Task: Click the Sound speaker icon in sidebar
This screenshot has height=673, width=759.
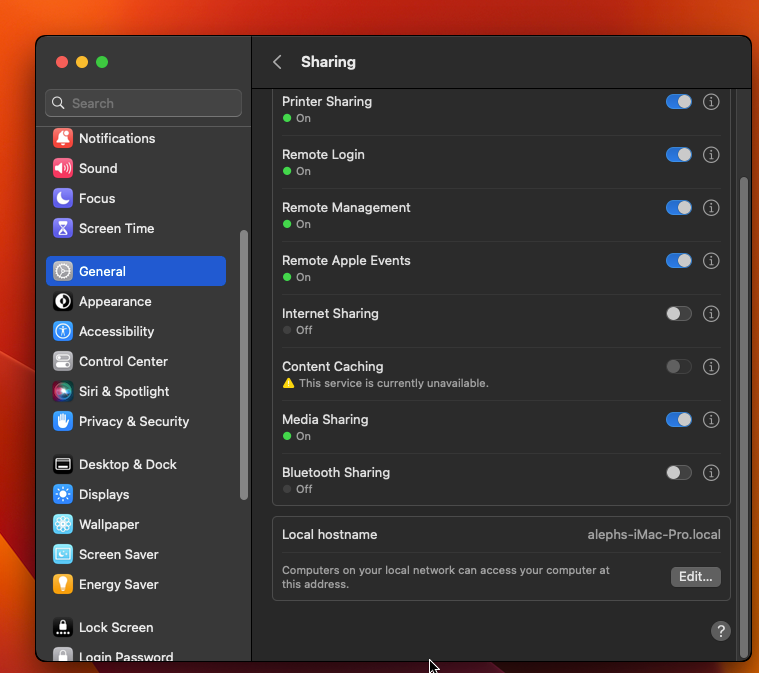Action: click(x=63, y=168)
